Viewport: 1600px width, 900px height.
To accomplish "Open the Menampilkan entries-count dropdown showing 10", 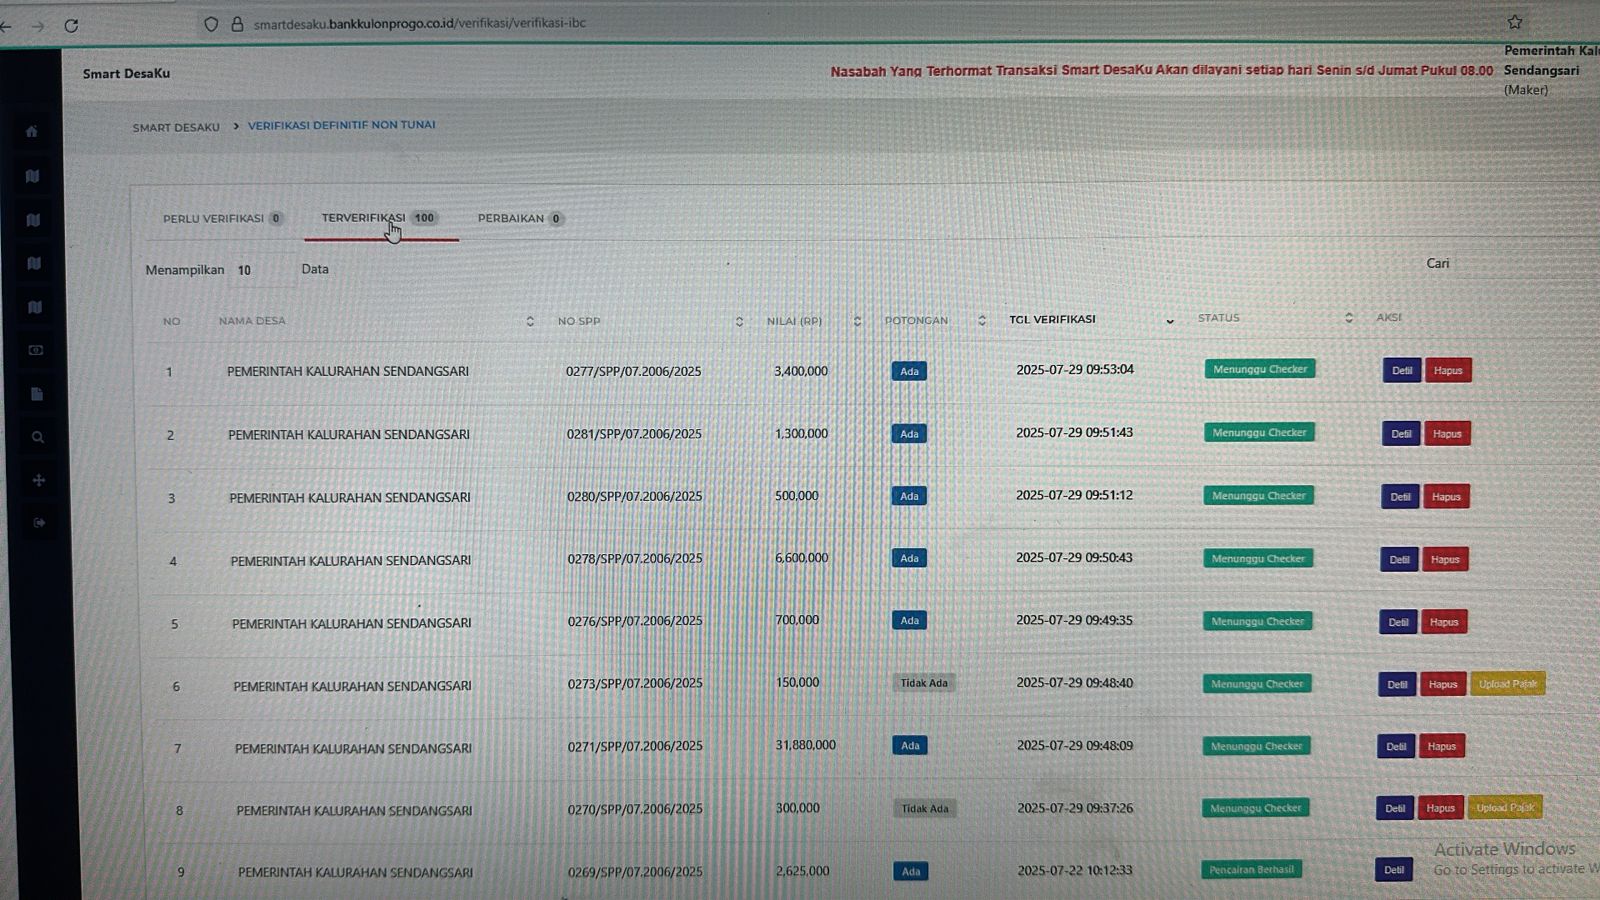I will [x=262, y=270].
